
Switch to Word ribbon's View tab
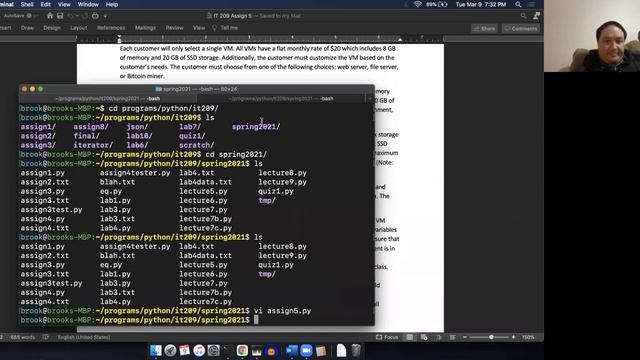point(199,28)
